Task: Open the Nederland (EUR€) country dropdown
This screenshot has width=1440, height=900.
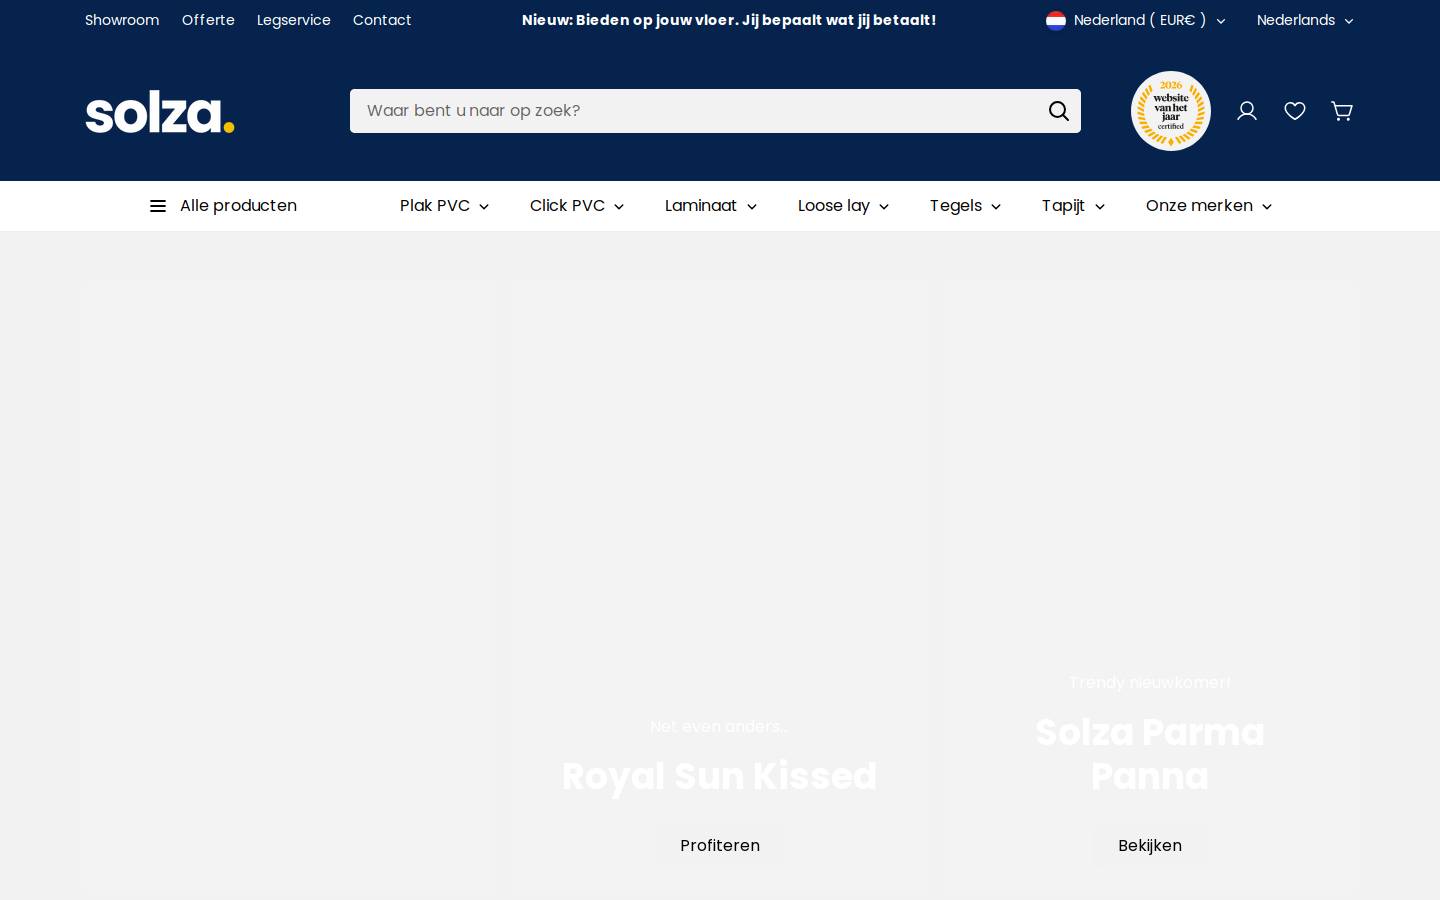Action: pyautogui.click(x=1136, y=20)
